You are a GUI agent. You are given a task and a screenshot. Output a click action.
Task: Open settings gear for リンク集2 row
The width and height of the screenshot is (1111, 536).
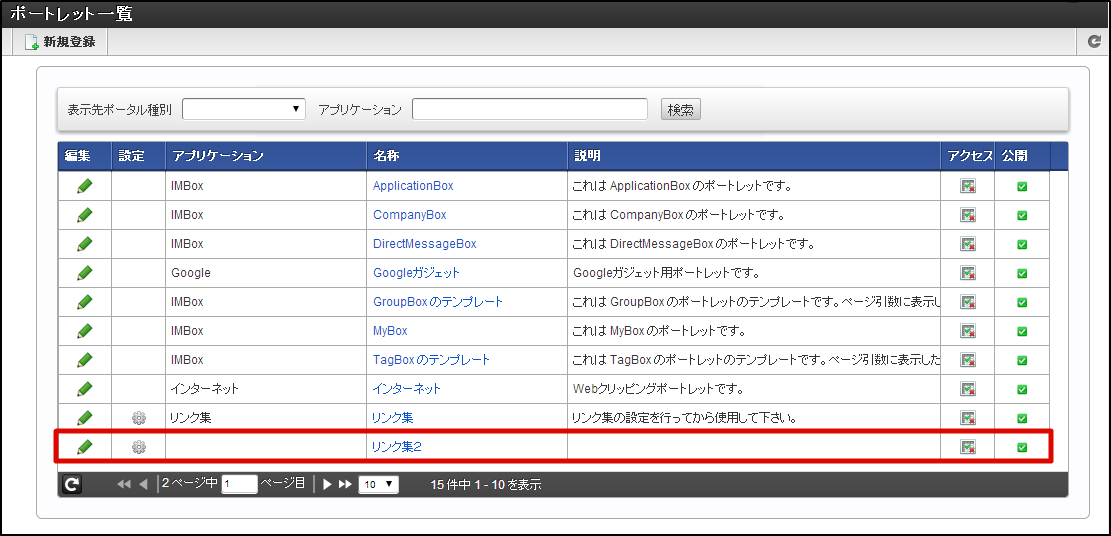(138, 447)
